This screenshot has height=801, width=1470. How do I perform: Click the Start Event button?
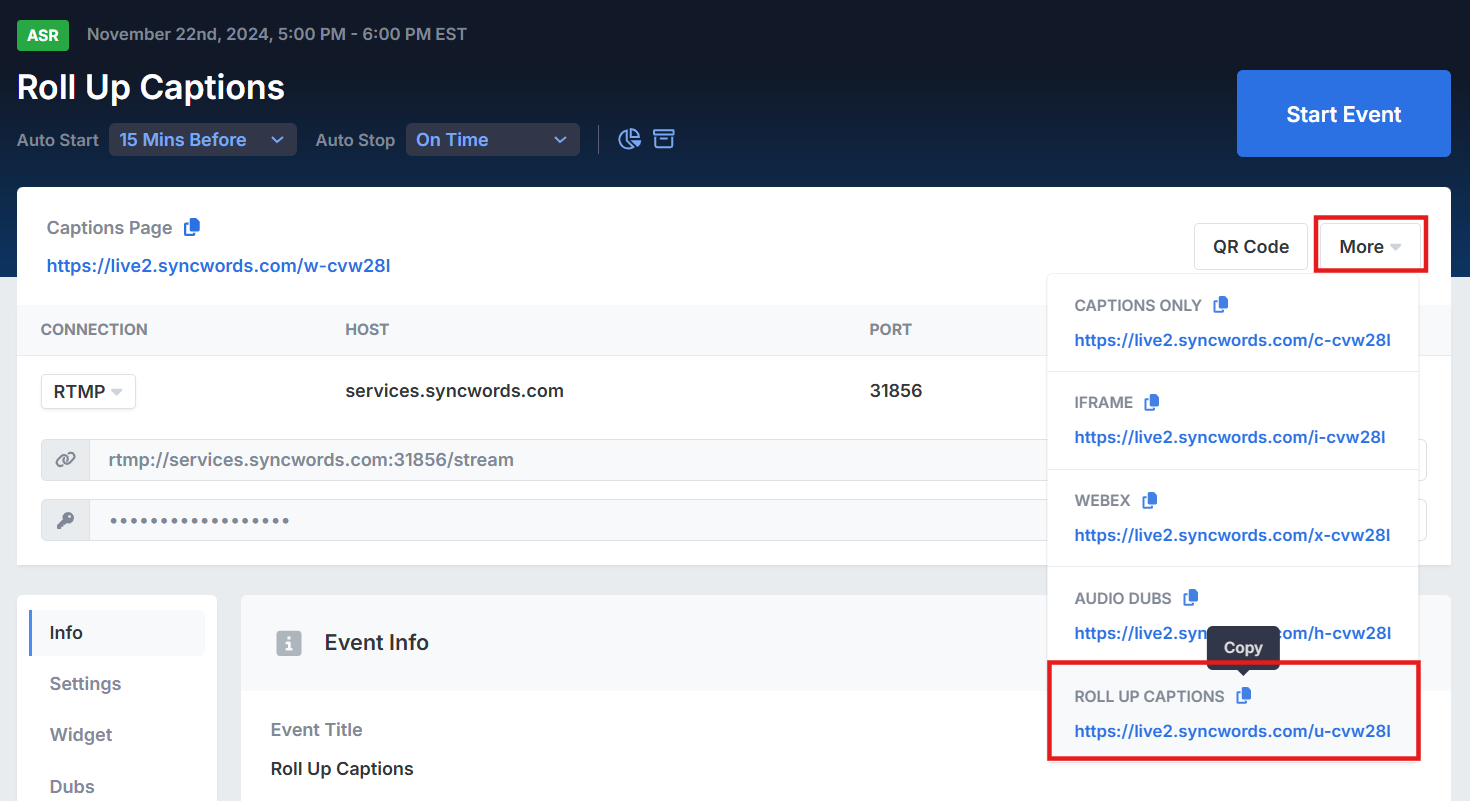(x=1343, y=114)
